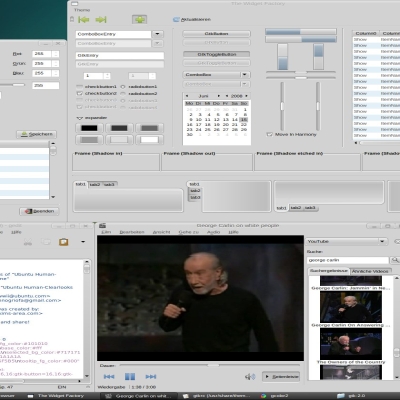Open the YouTube source dropdown
Viewport: 400px width, 400px height.
pos(347,241)
